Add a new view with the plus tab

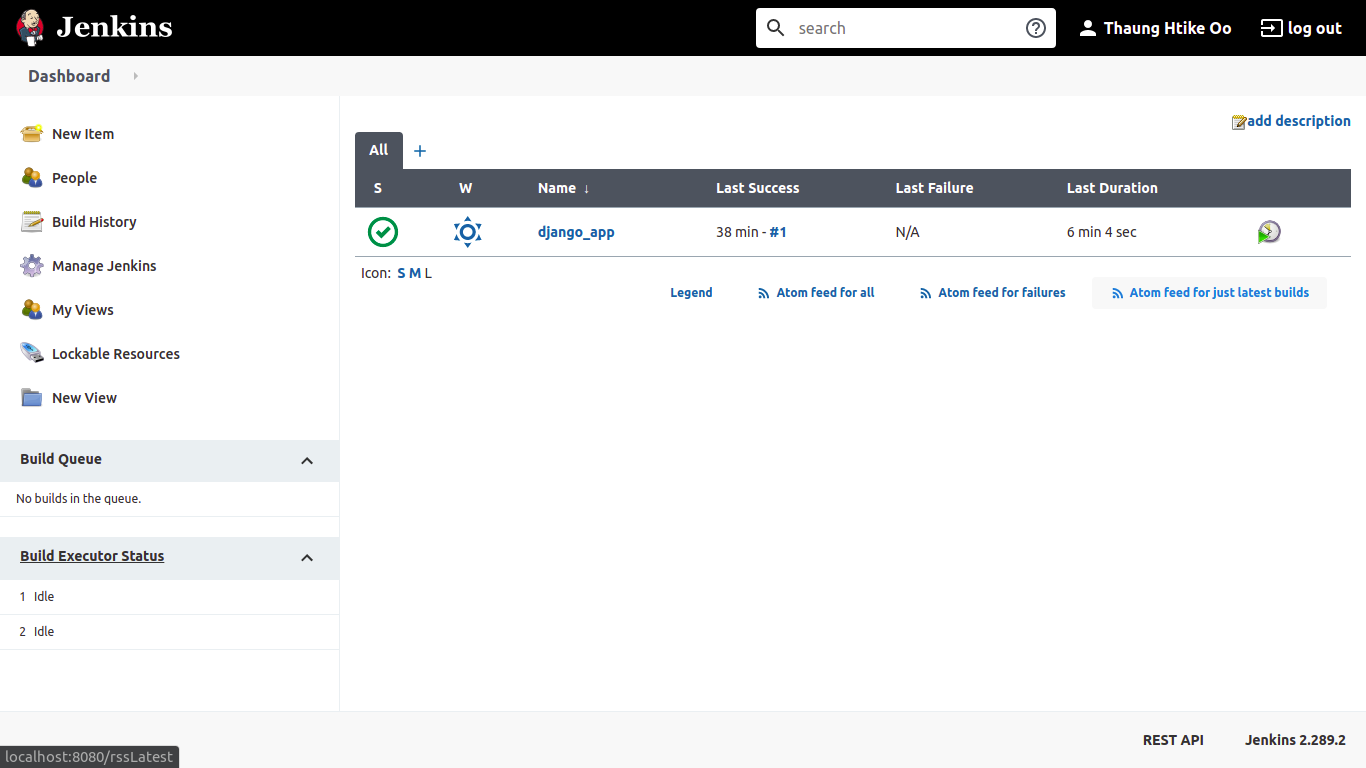(x=420, y=151)
